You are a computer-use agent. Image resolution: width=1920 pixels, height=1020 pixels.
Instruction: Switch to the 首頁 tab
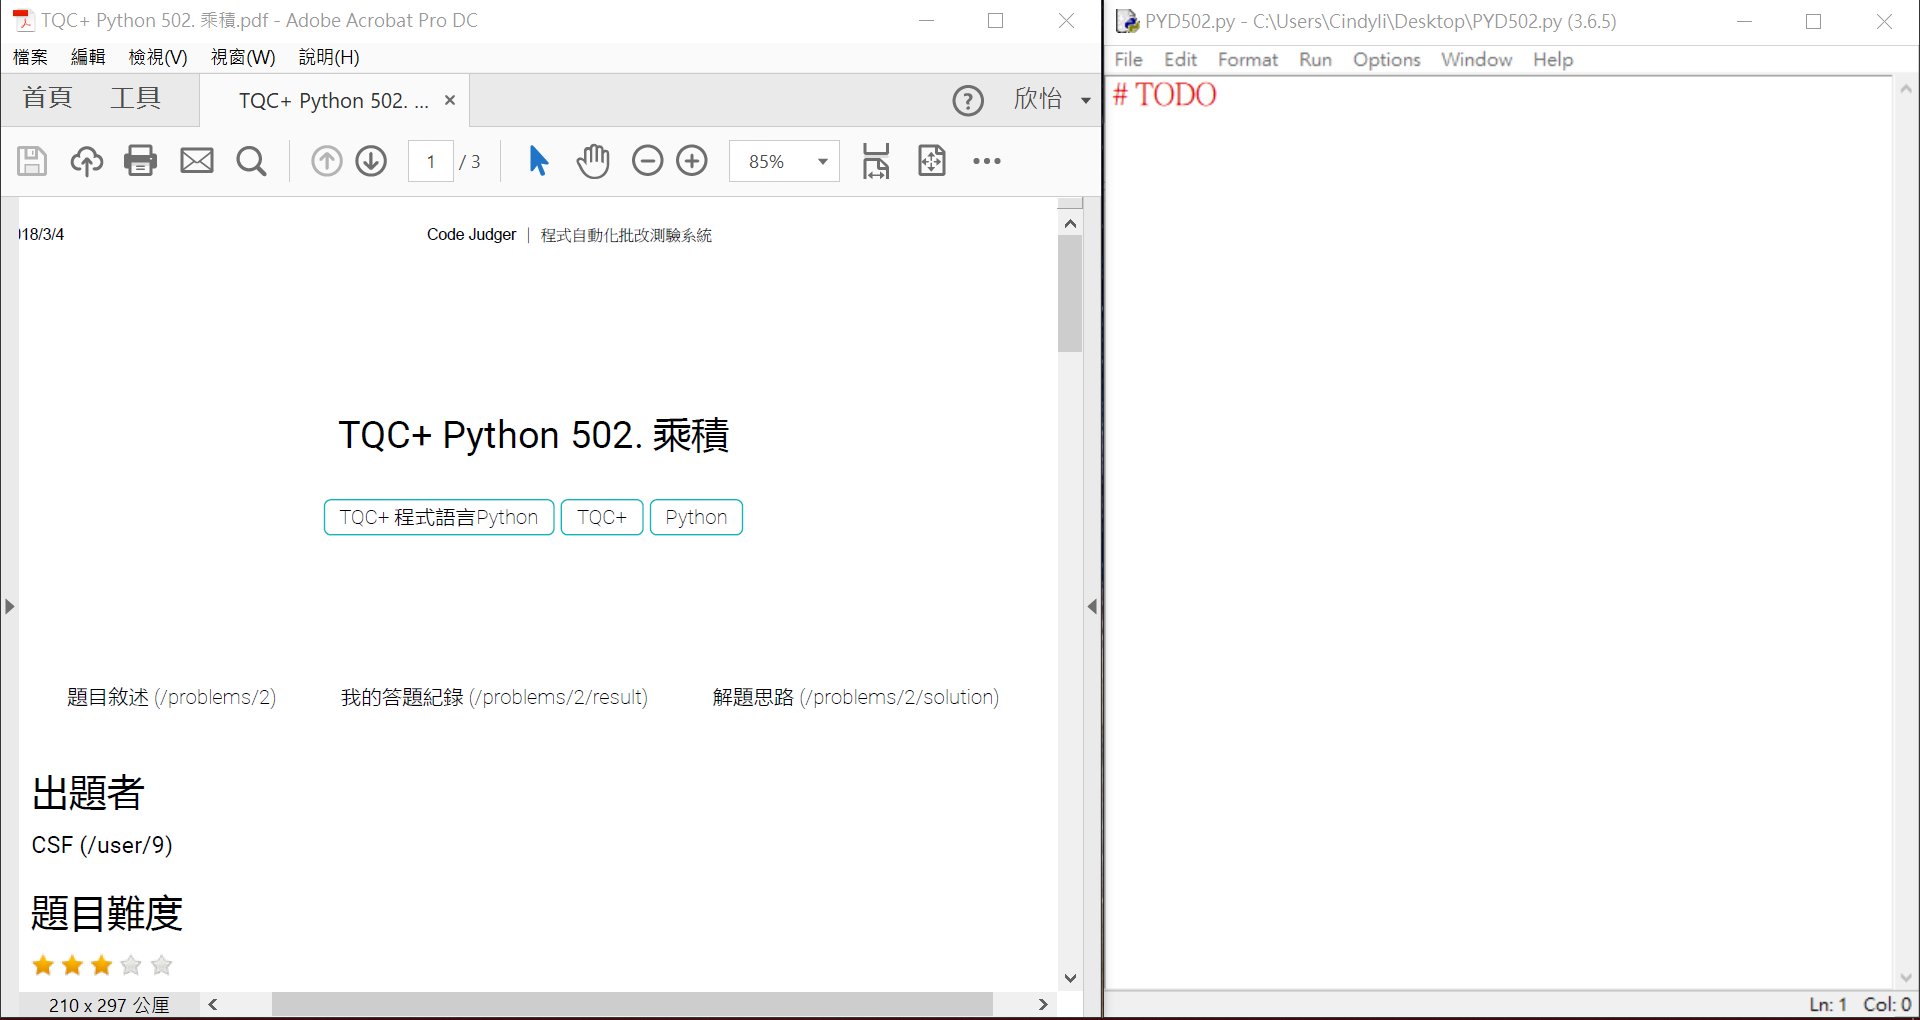(48, 98)
